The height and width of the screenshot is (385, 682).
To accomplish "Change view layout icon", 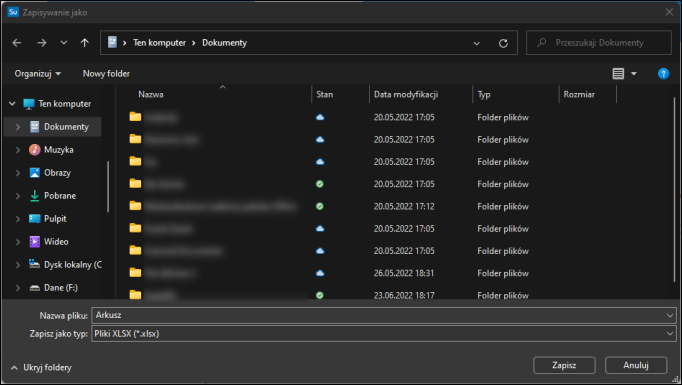I will [x=618, y=74].
